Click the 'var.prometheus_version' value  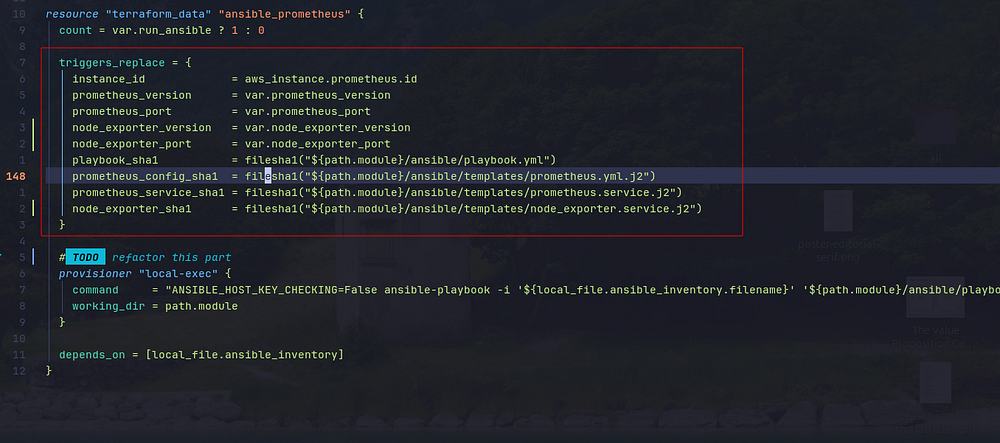[x=318, y=95]
